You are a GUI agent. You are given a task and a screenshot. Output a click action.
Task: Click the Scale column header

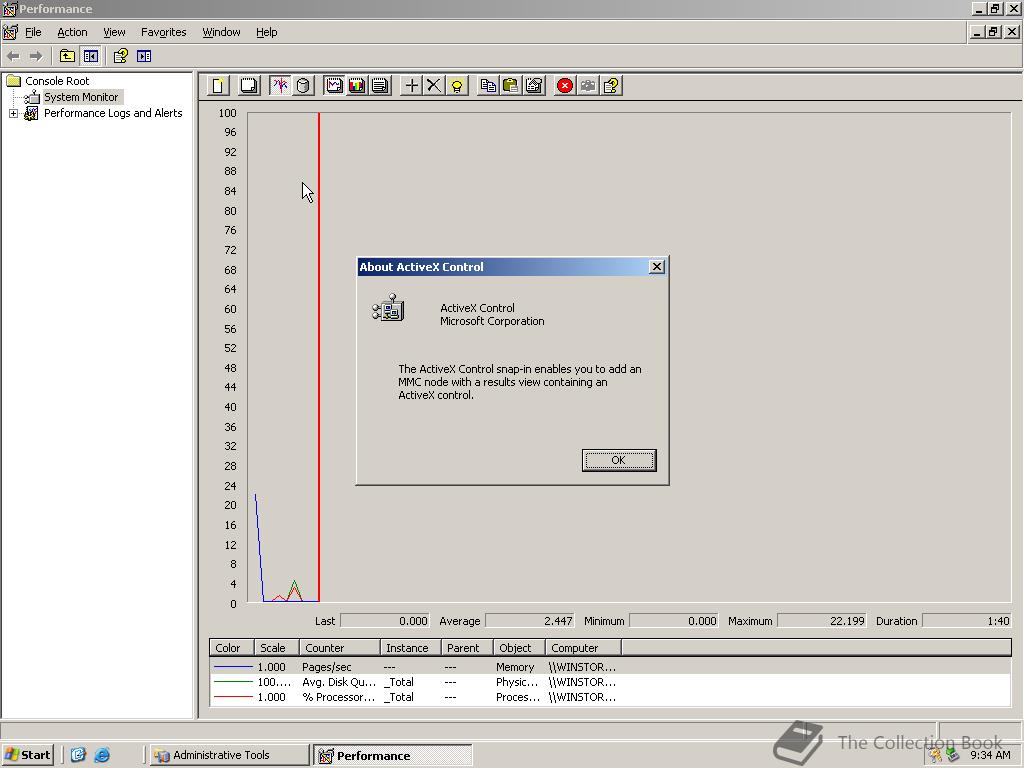[x=276, y=648]
